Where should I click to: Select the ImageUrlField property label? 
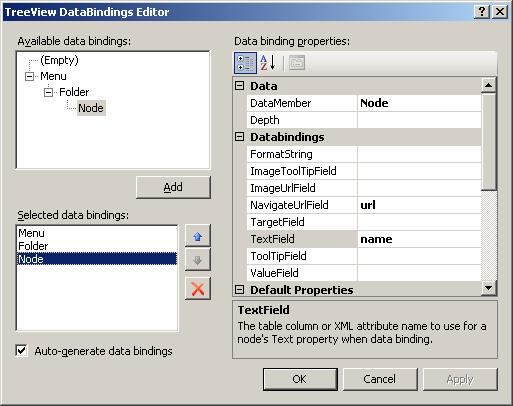click(x=302, y=188)
